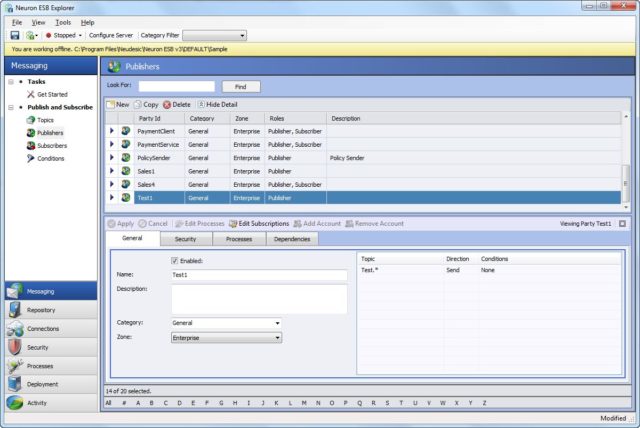The width and height of the screenshot is (640, 428).
Task: Open the Category Filter dropdown
Action: click(x=214, y=35)
